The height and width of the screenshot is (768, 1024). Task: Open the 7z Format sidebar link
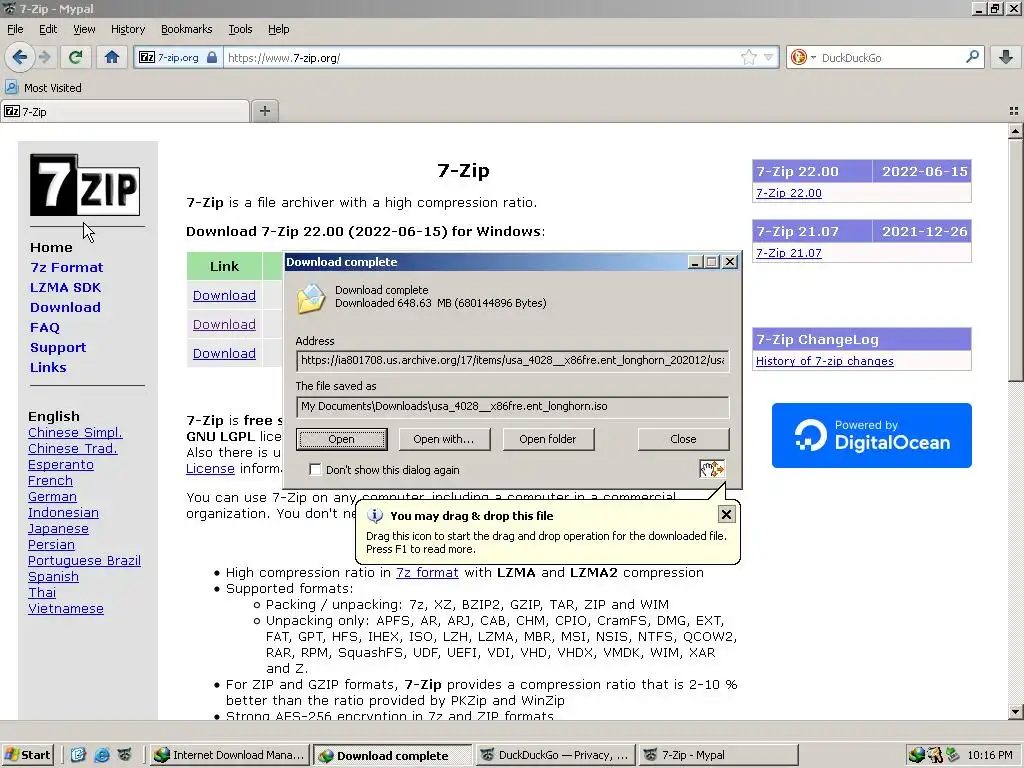(x=67, y=267)
